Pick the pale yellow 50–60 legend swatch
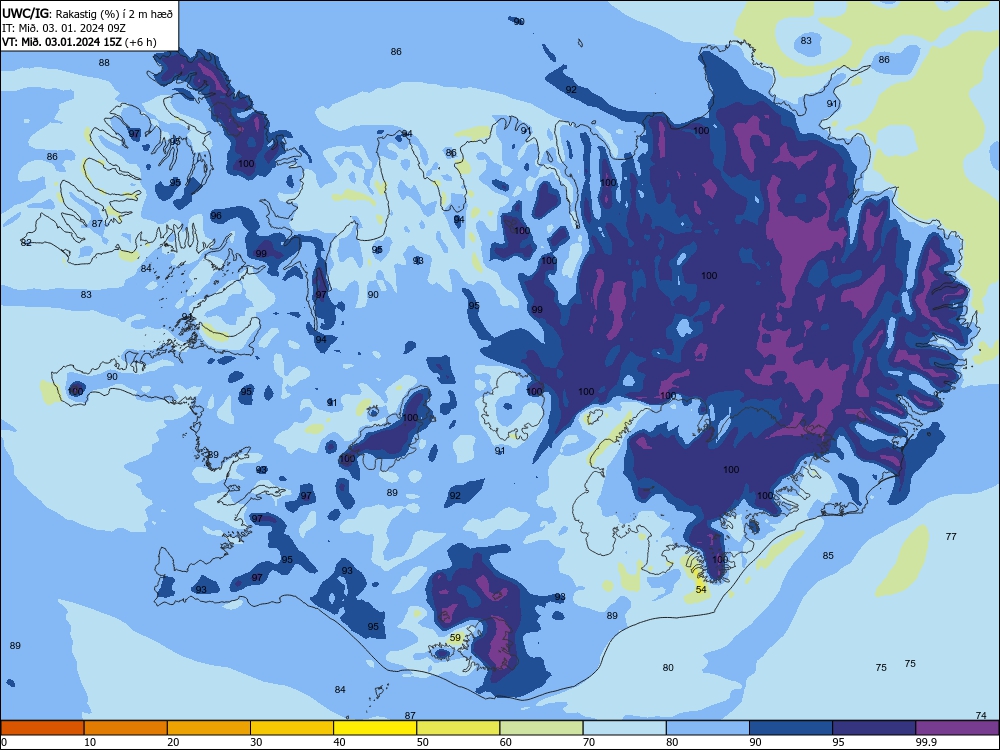Image resolution: width=1000 pixels, height=750 pixels. point(459,728)
